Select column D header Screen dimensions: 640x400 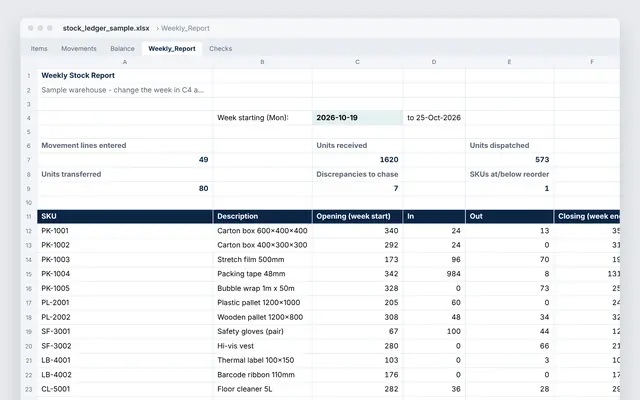(x=434, y=62)
